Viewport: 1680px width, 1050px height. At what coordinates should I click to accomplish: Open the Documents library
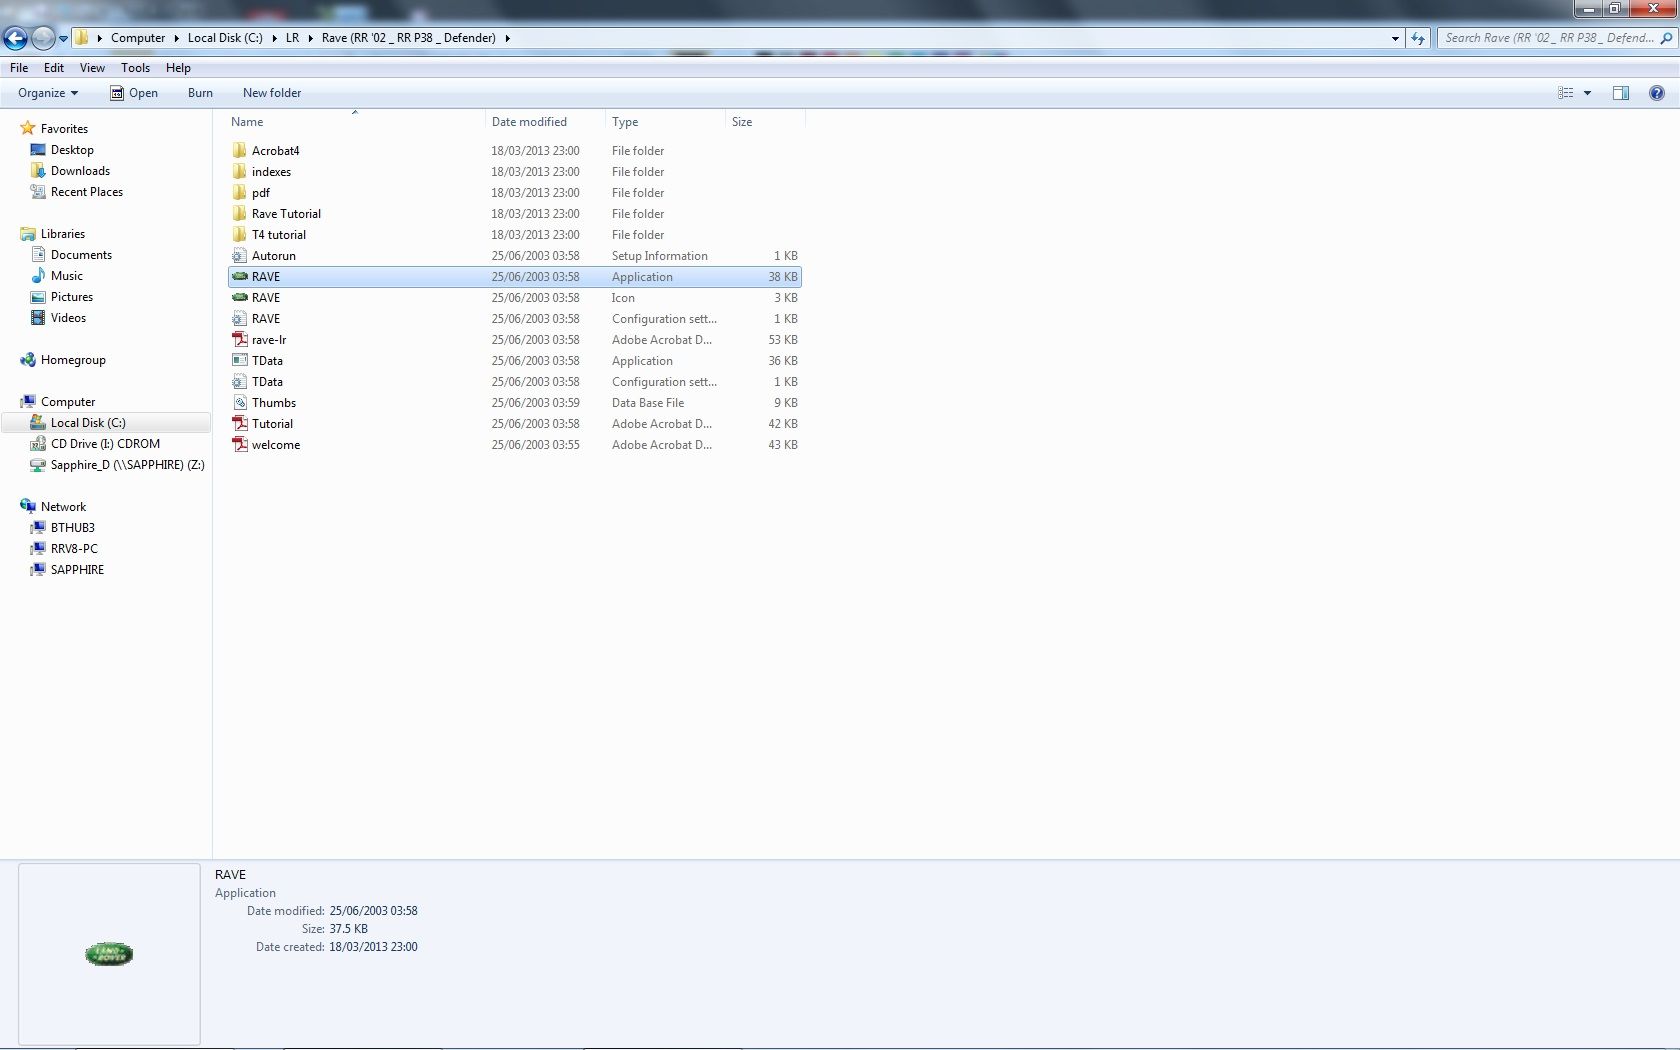[x=81, y=255]
